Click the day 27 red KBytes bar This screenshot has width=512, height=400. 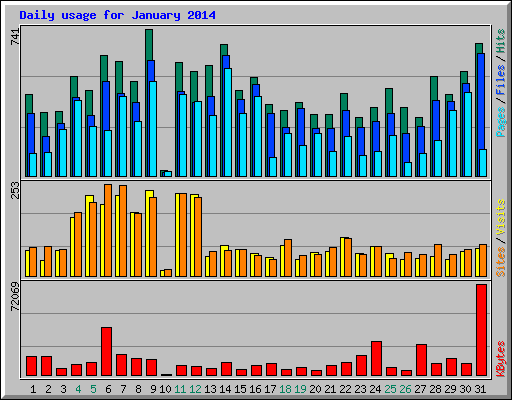pyautogui.click(x=421, y=360)
